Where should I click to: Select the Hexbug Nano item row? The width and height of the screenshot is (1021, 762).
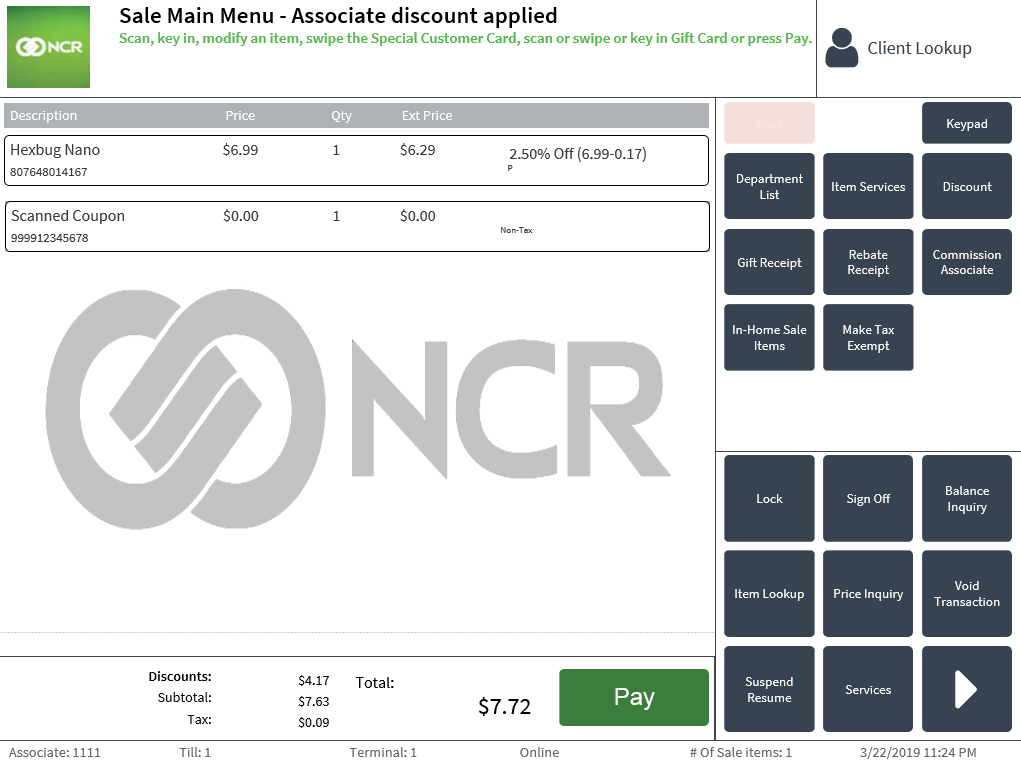[x=357, y=160]
